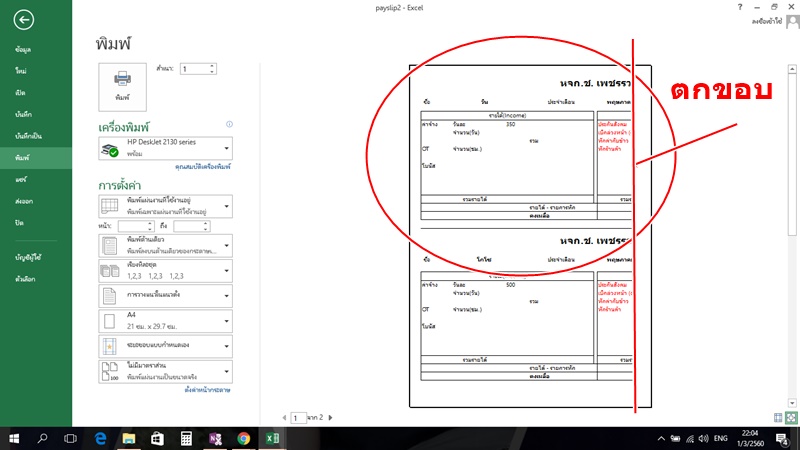Click the copies count input field
800x450 pixels.
click(x=194, y=69)
